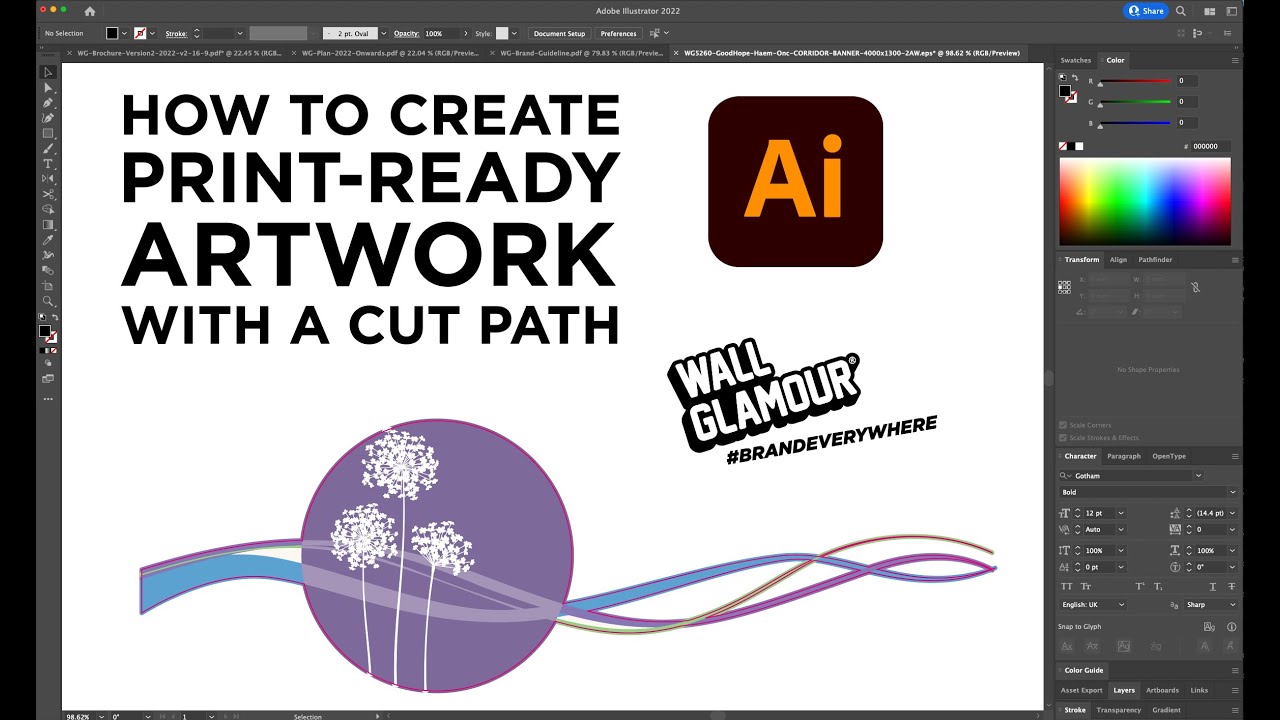Switch to the Artboards tab
This screenshot has height=720, width=1280.
1162,690
